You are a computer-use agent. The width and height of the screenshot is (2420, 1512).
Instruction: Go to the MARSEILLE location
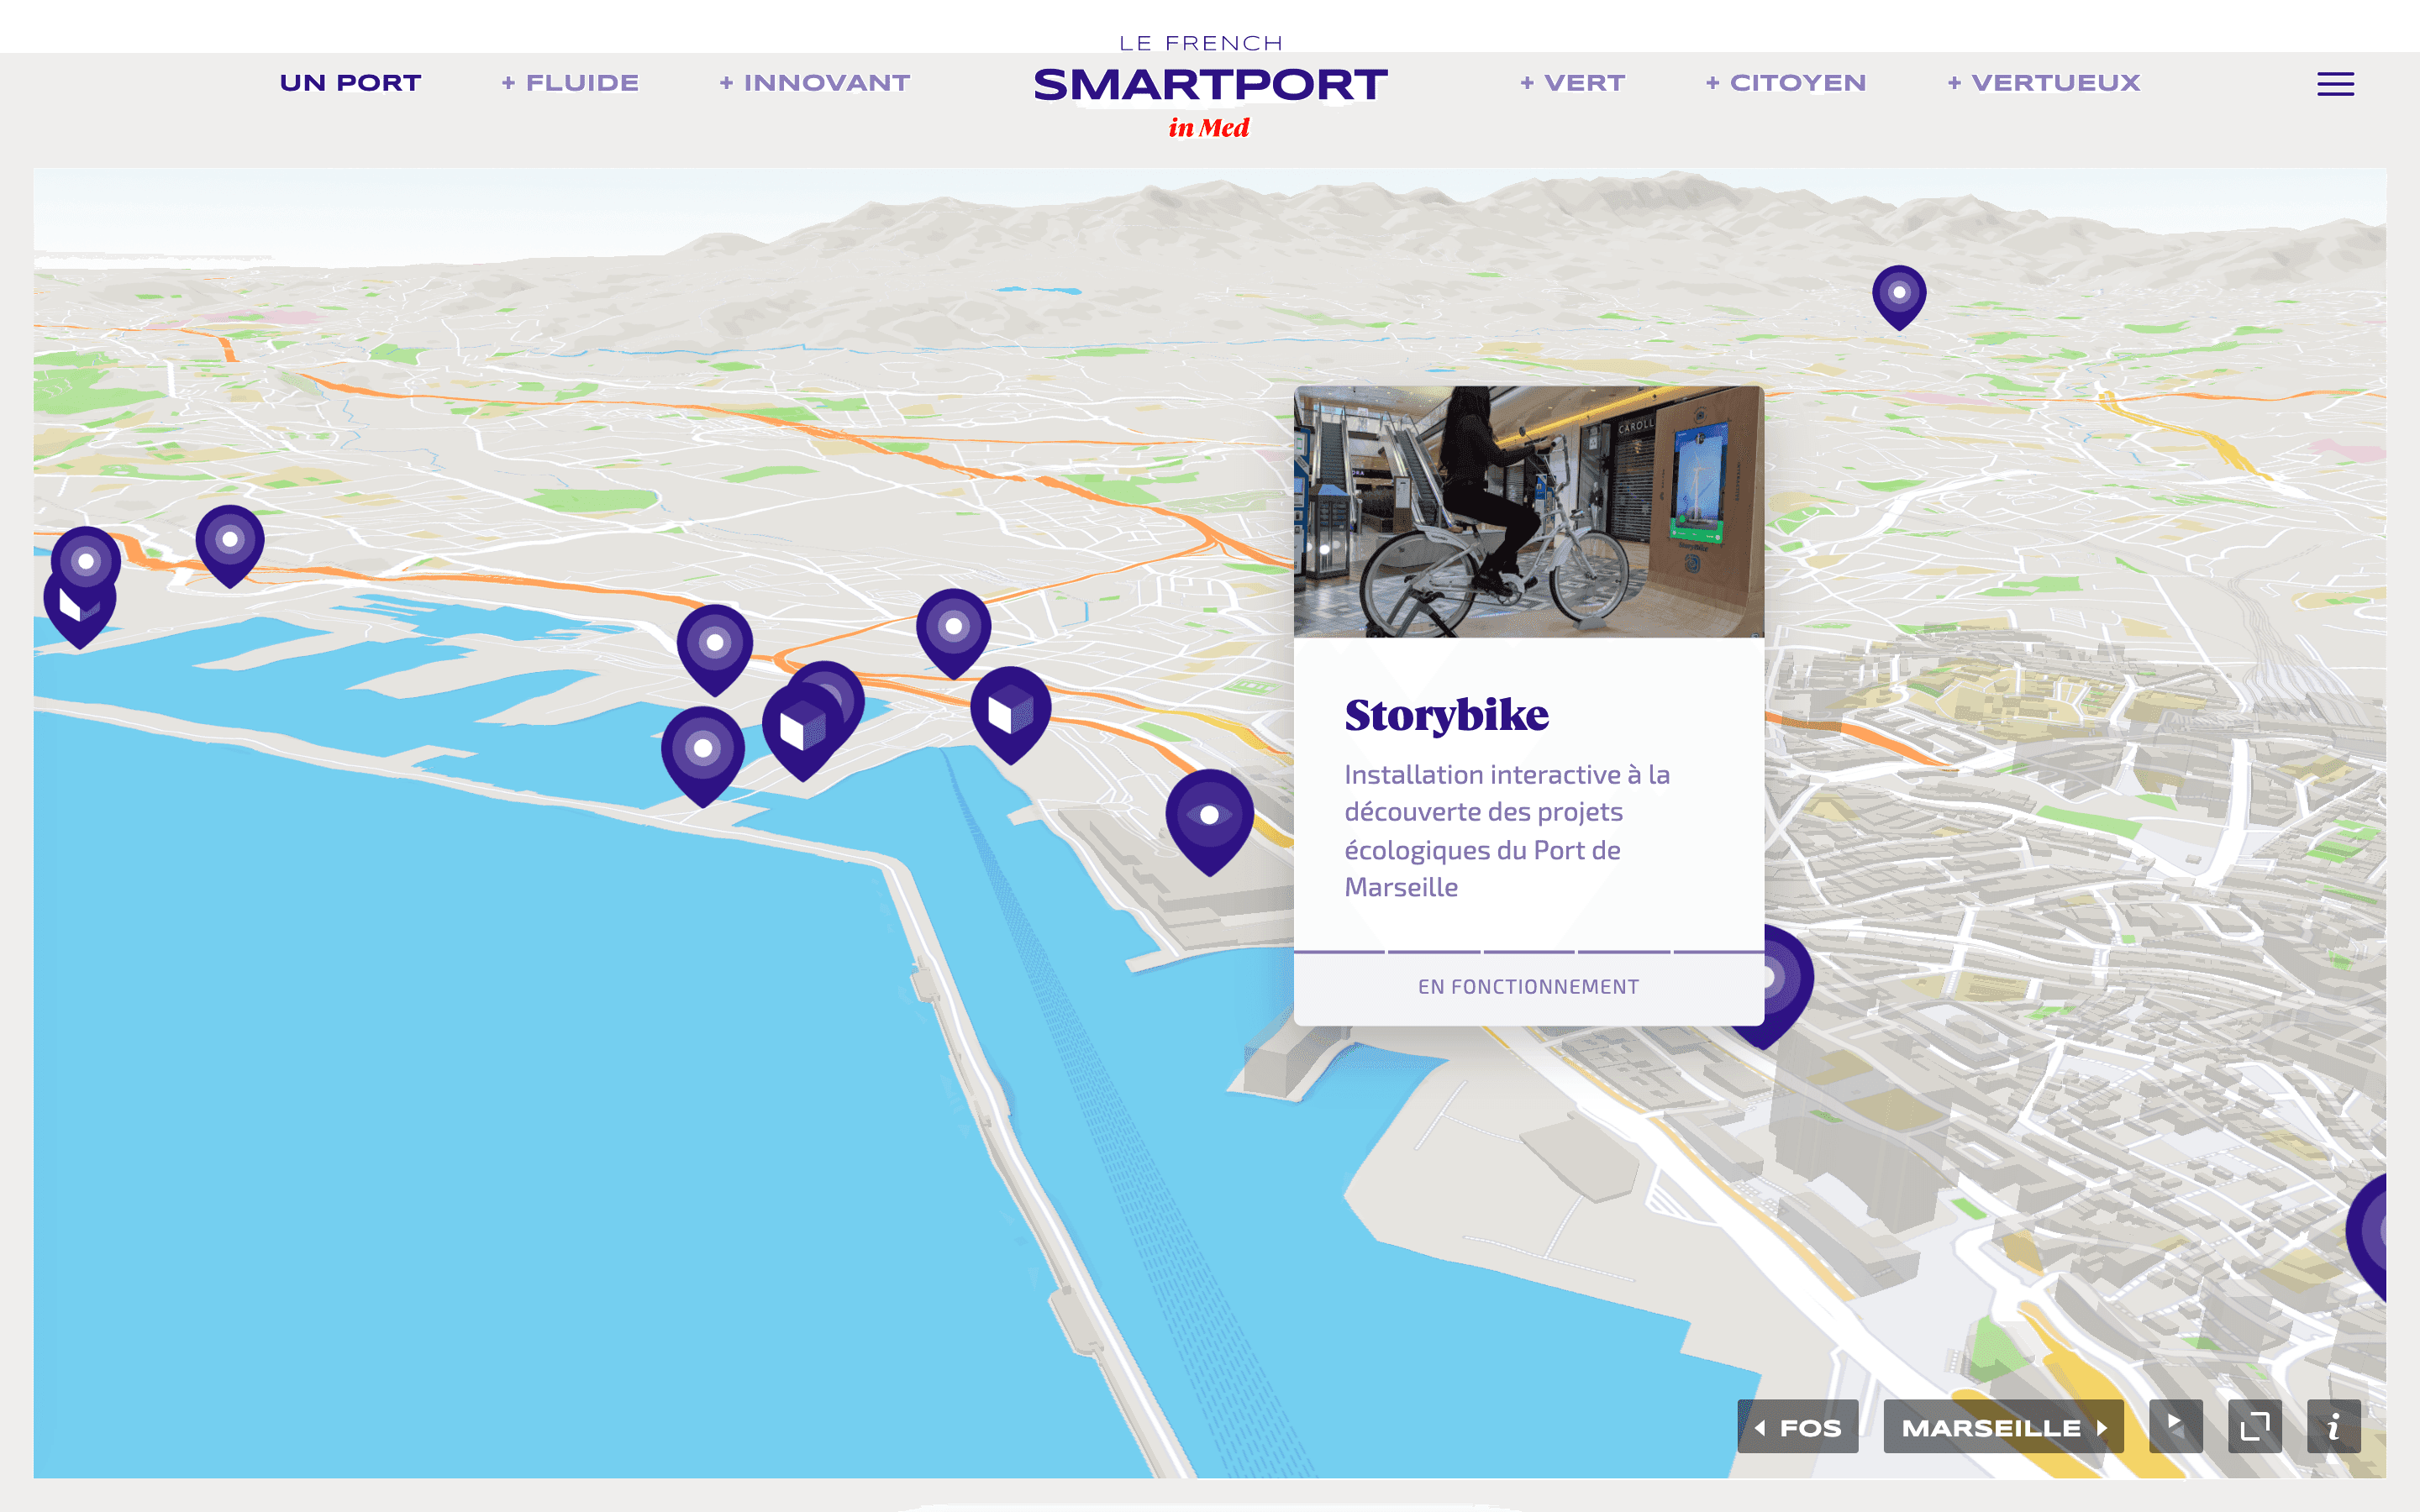point(2003,1427)
